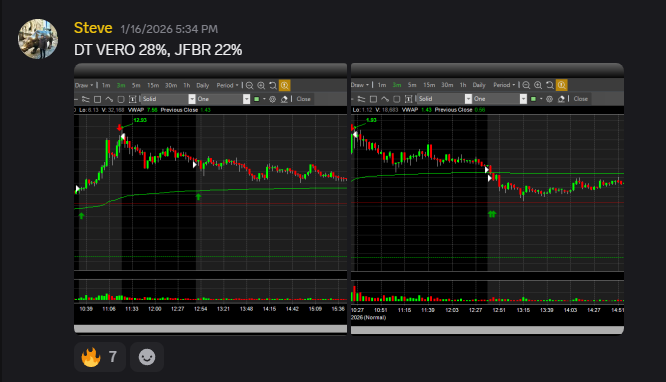Click the target settings icon in left chart
This screenshot has width=666, height=382.
click(273, 99)
